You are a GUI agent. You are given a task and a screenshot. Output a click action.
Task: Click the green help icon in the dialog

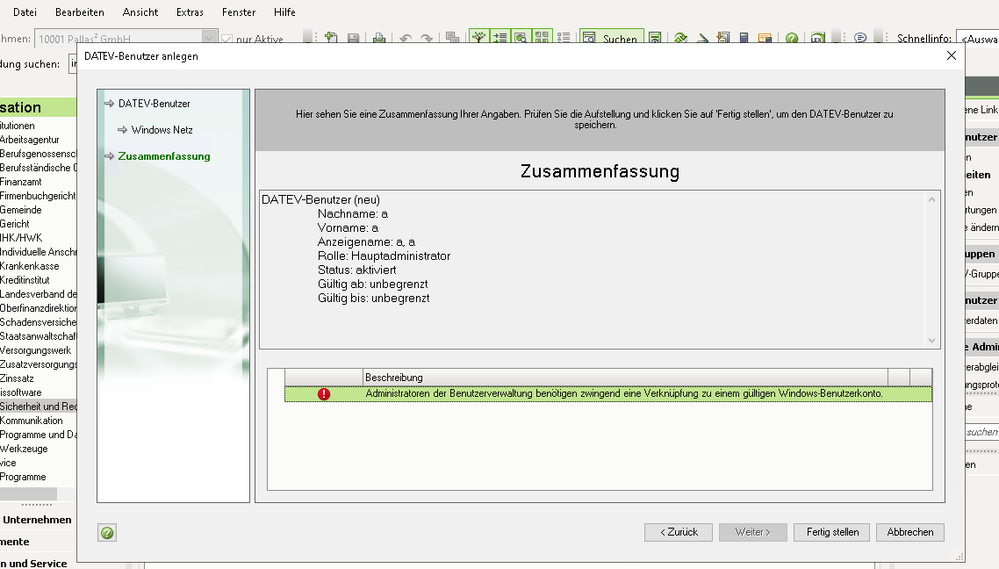pos(107,533)
